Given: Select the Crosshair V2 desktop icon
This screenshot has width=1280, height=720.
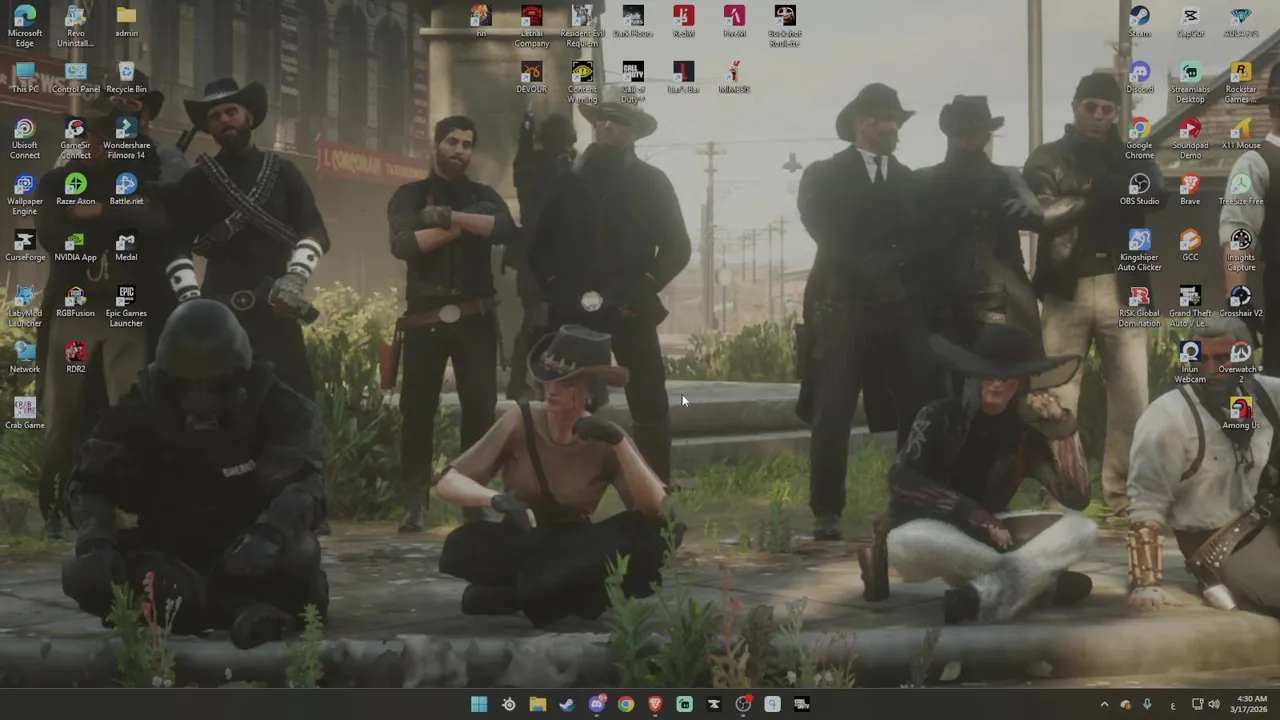Looking at the screenshot, I should coord(1241,302).
